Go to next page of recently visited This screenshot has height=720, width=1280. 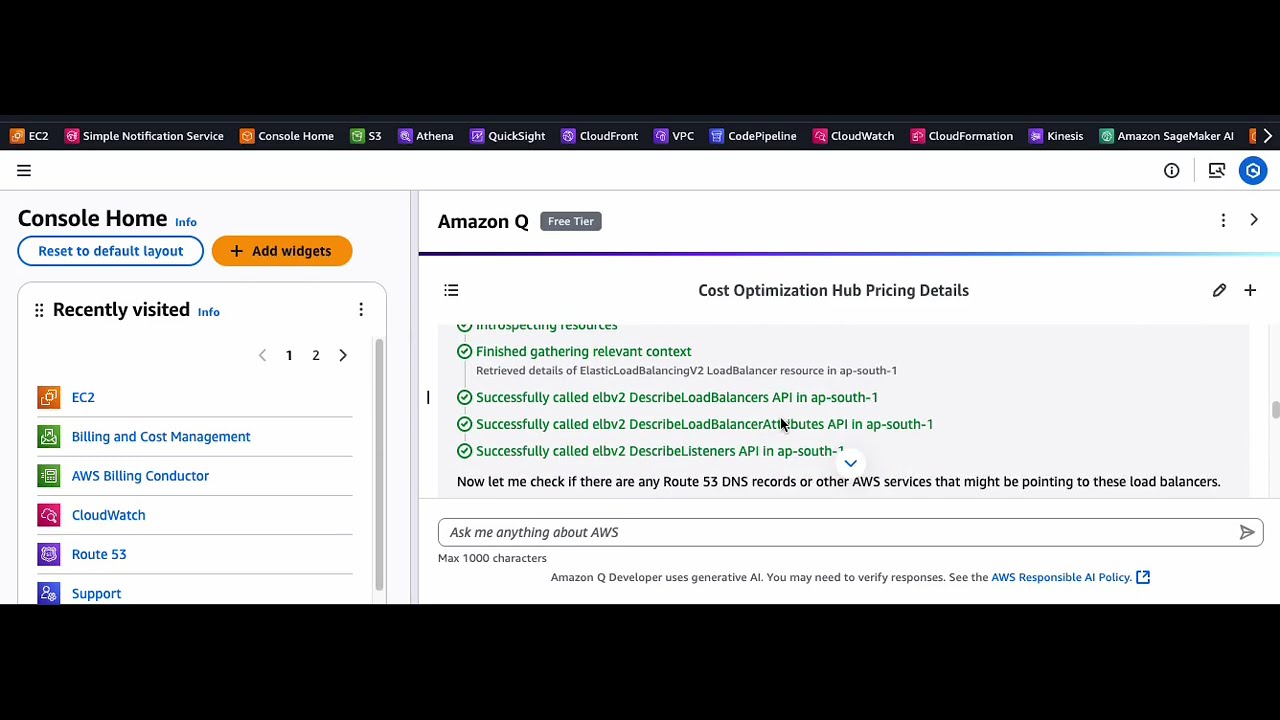343,355
